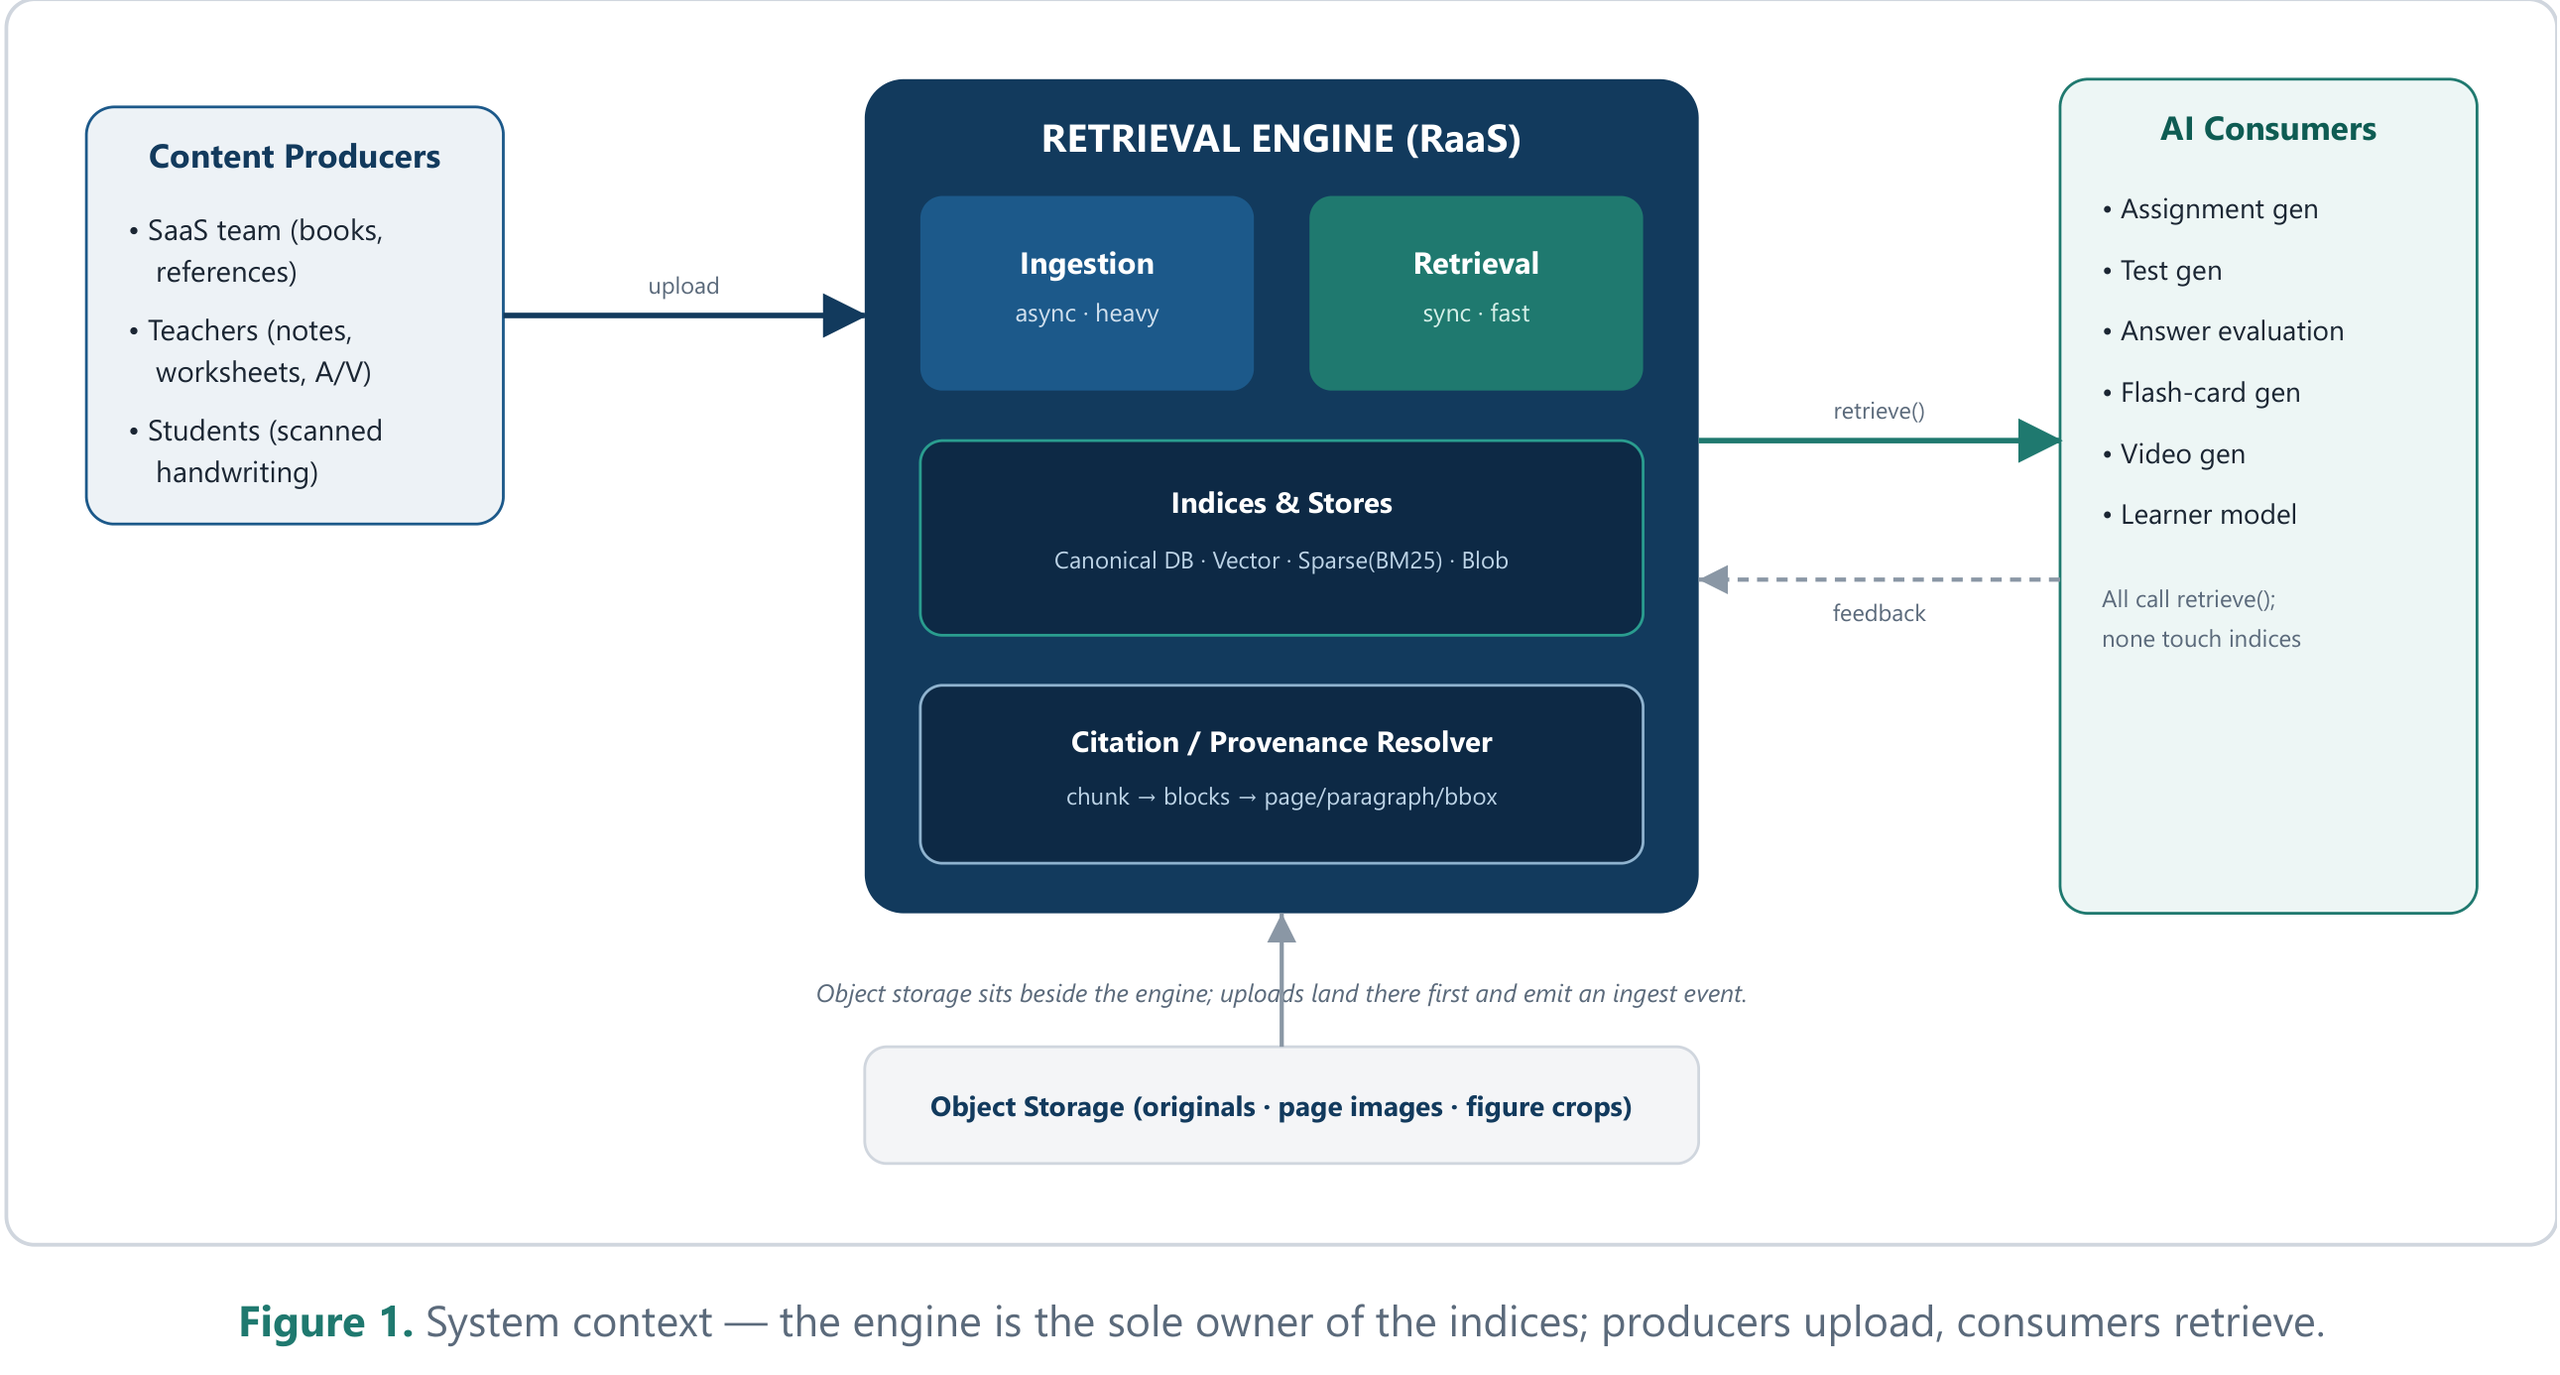Click the 'Video gen' item

point(2174,454)
